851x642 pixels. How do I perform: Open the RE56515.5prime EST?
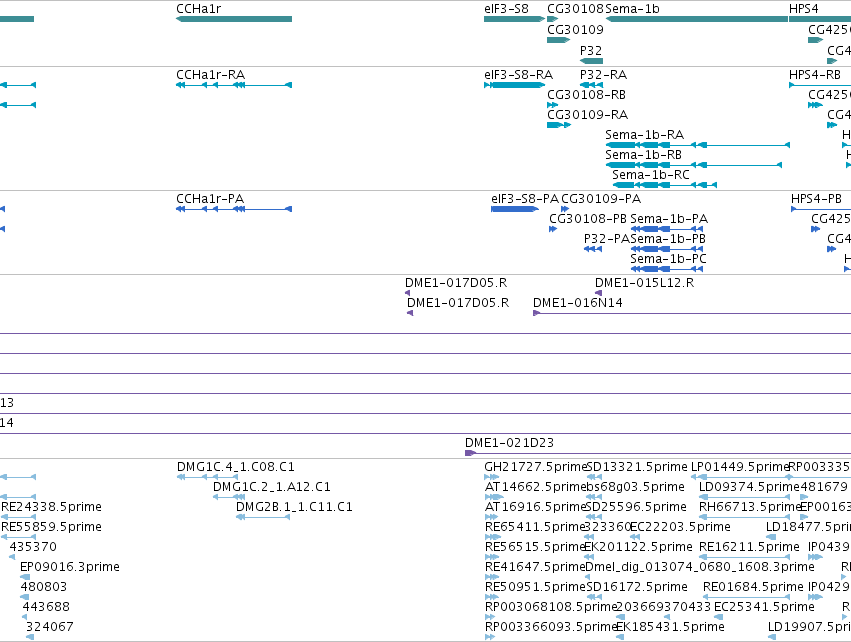pos(491,557)
